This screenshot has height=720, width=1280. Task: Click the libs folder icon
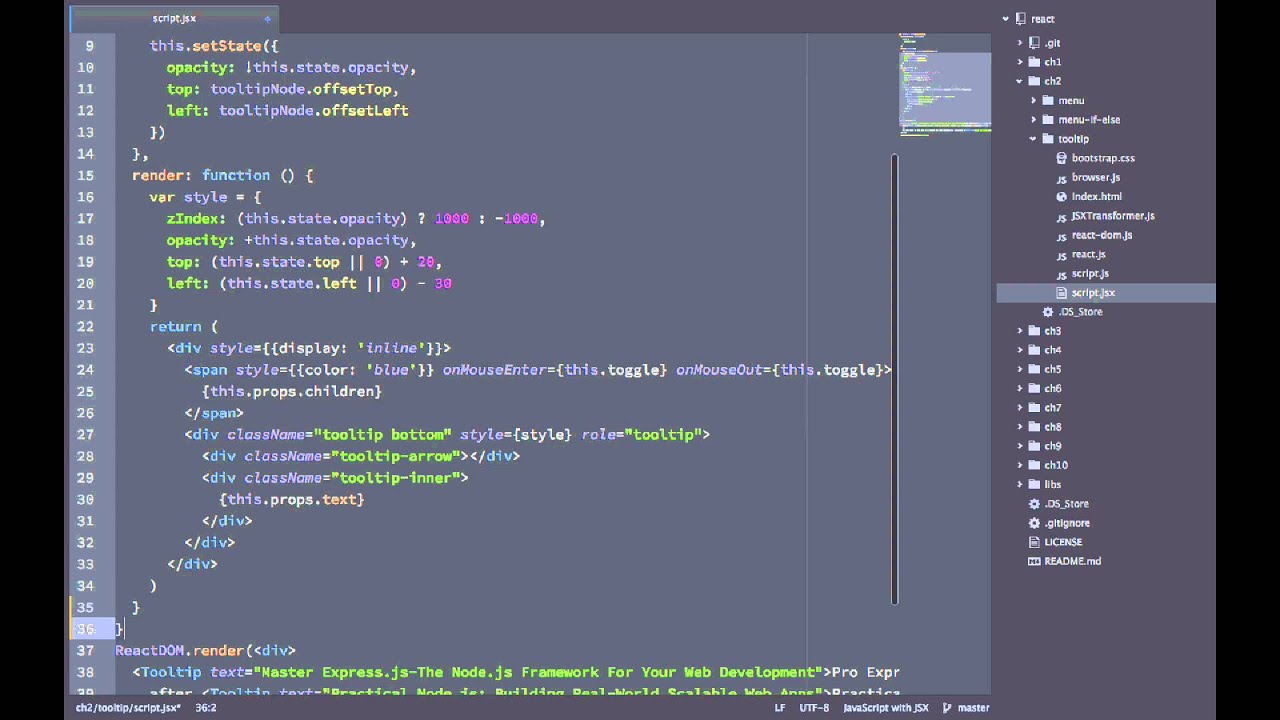(1035, 485)
